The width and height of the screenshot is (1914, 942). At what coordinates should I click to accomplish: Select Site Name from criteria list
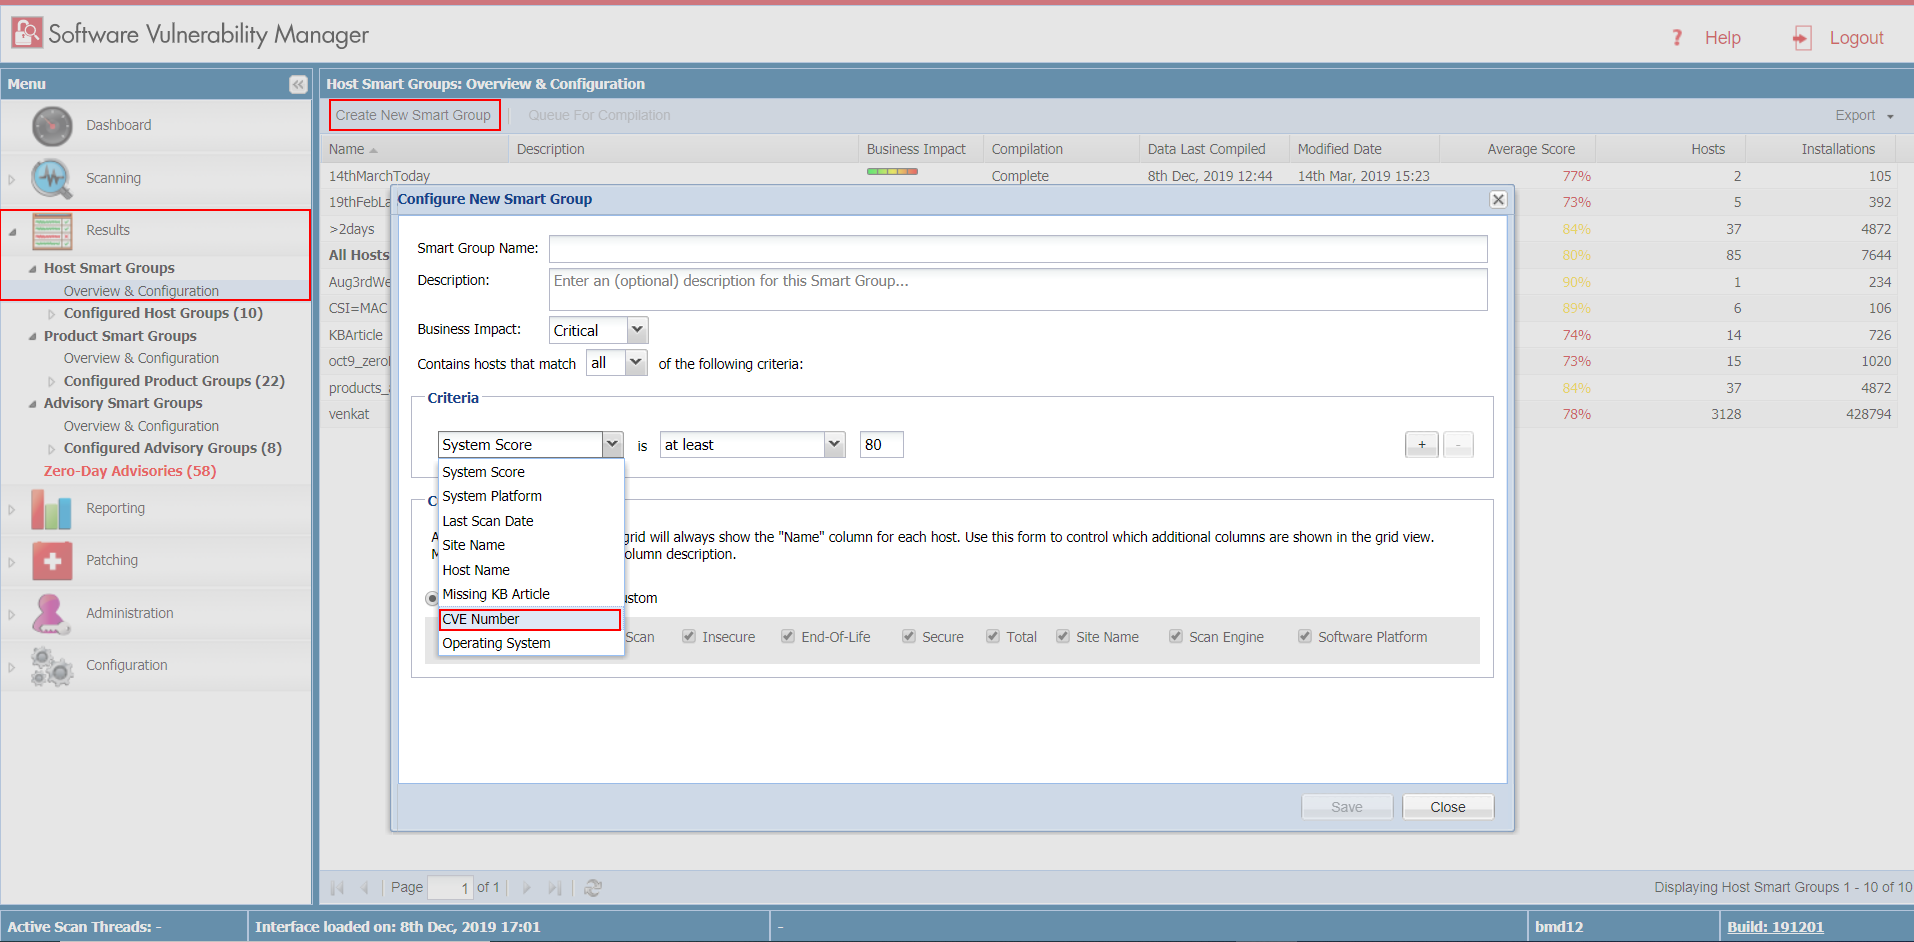click(x=530, y=545)
